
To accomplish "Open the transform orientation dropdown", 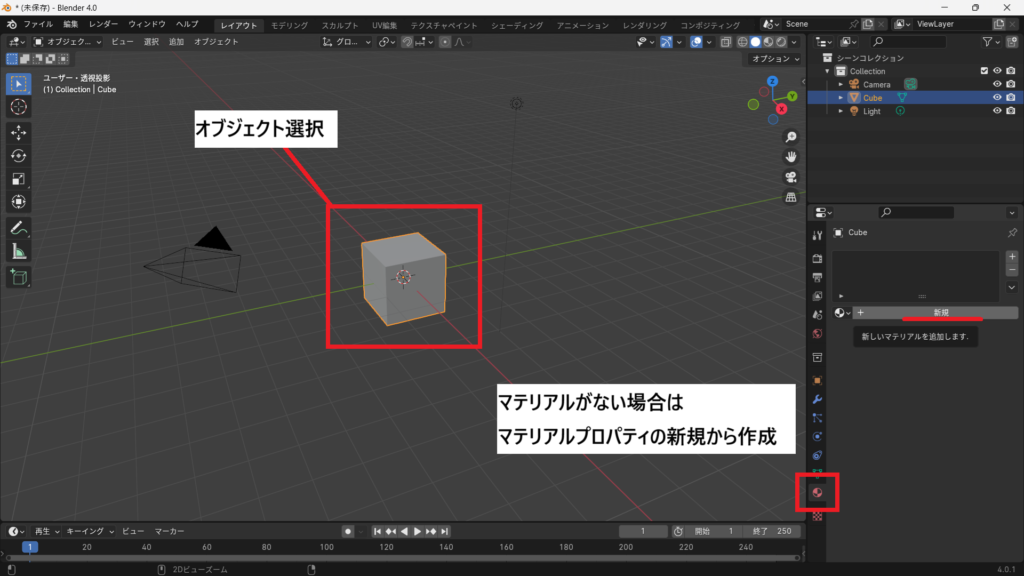I will tap(346, 42).
